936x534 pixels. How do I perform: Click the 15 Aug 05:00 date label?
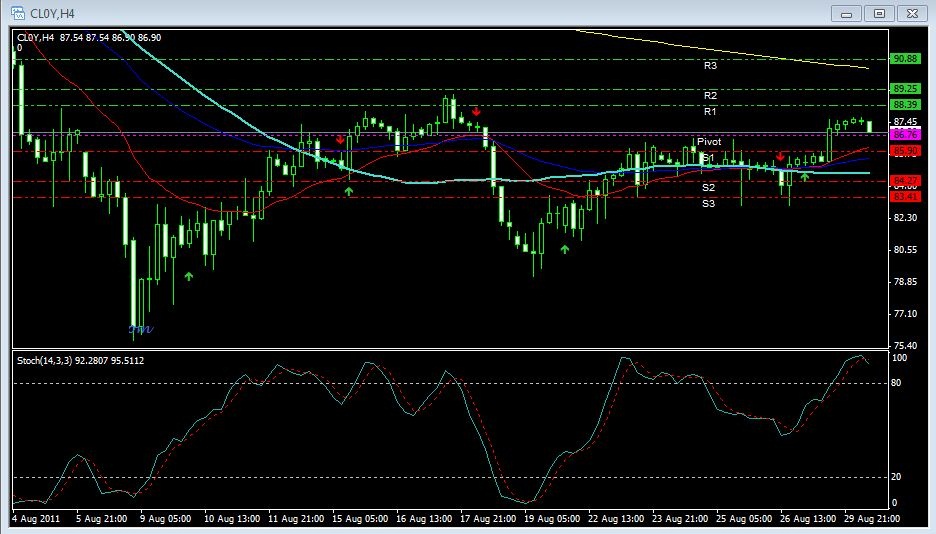360,518
